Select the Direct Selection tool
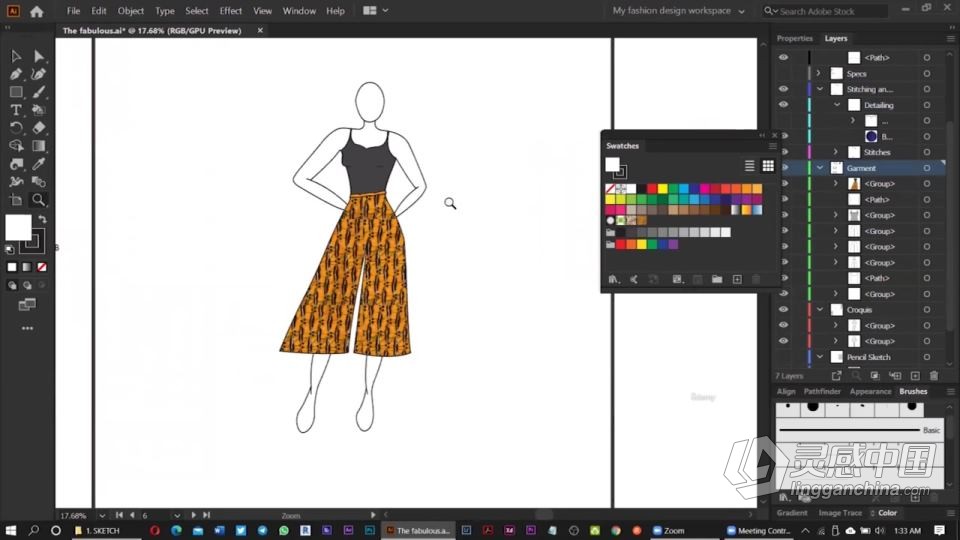Viewport: 960px width, 540px height. pyautogui.click(x=39, y=56)
